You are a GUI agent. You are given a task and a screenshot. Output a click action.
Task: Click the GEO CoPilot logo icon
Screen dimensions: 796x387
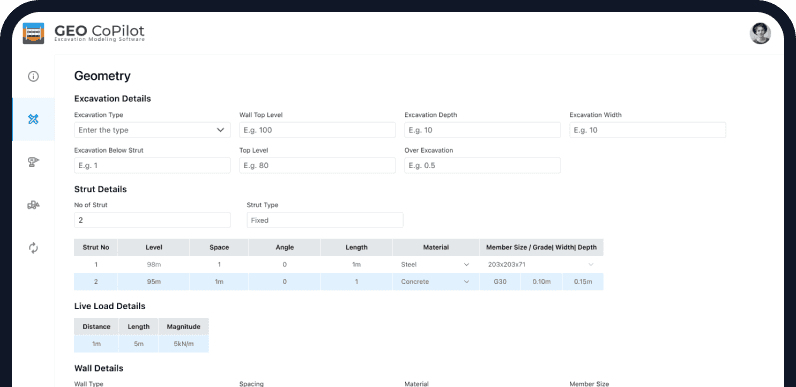pos(34,33)
